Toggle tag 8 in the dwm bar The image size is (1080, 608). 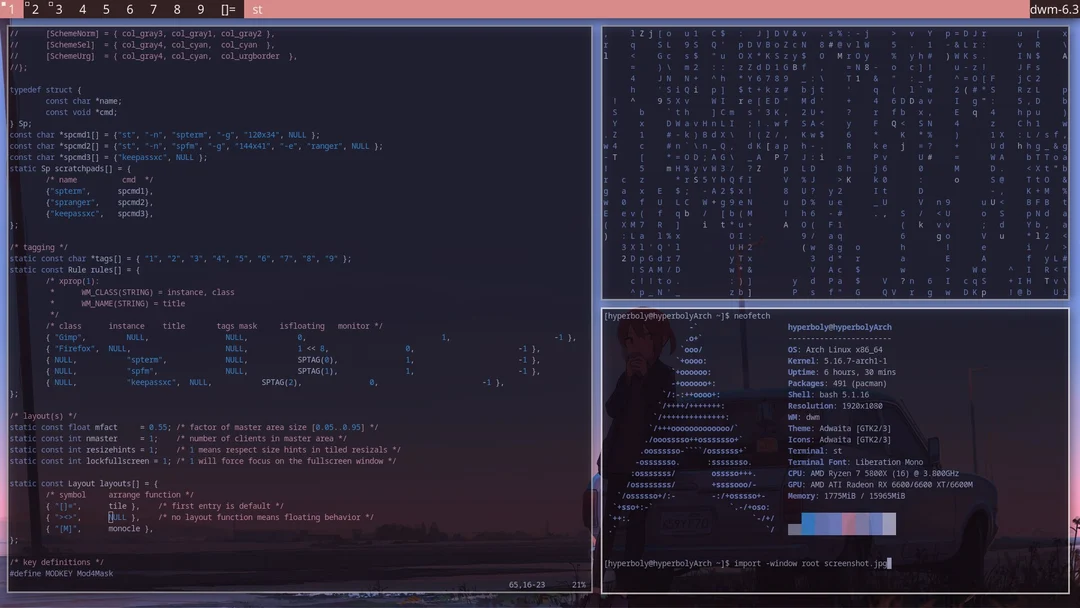click(x=177, y=10)
